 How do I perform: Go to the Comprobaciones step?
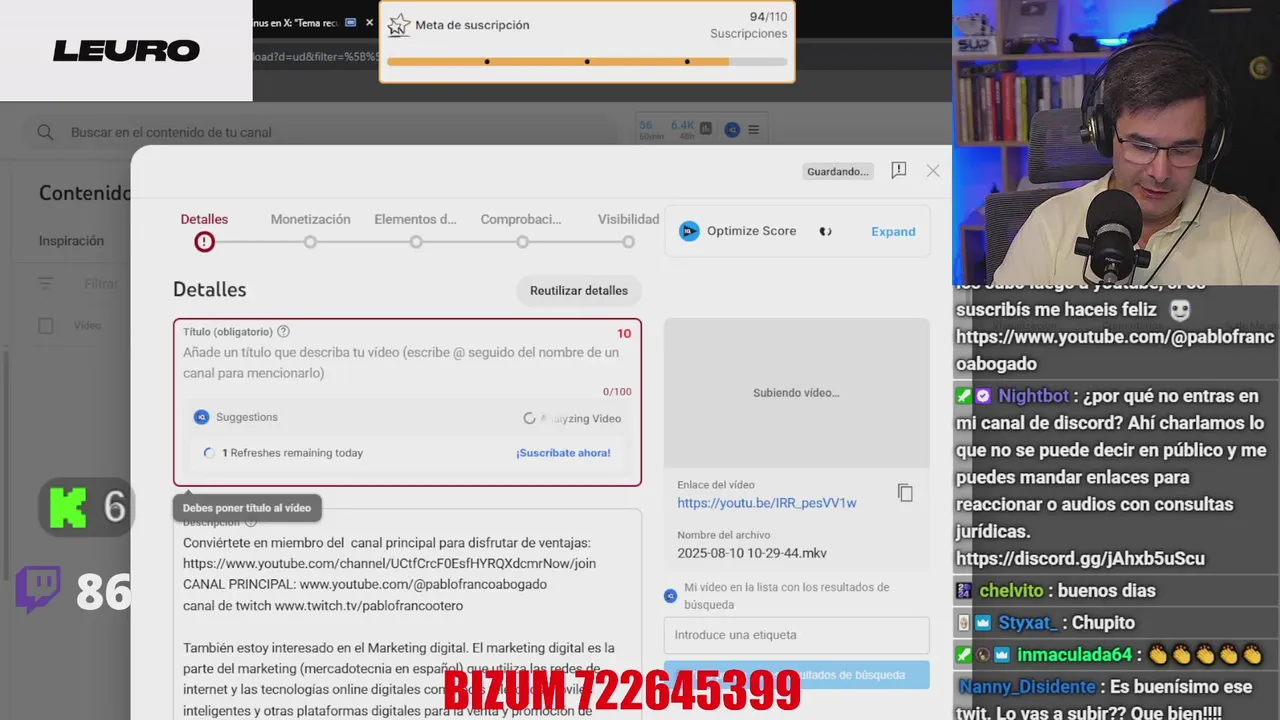tap(521, 230)
